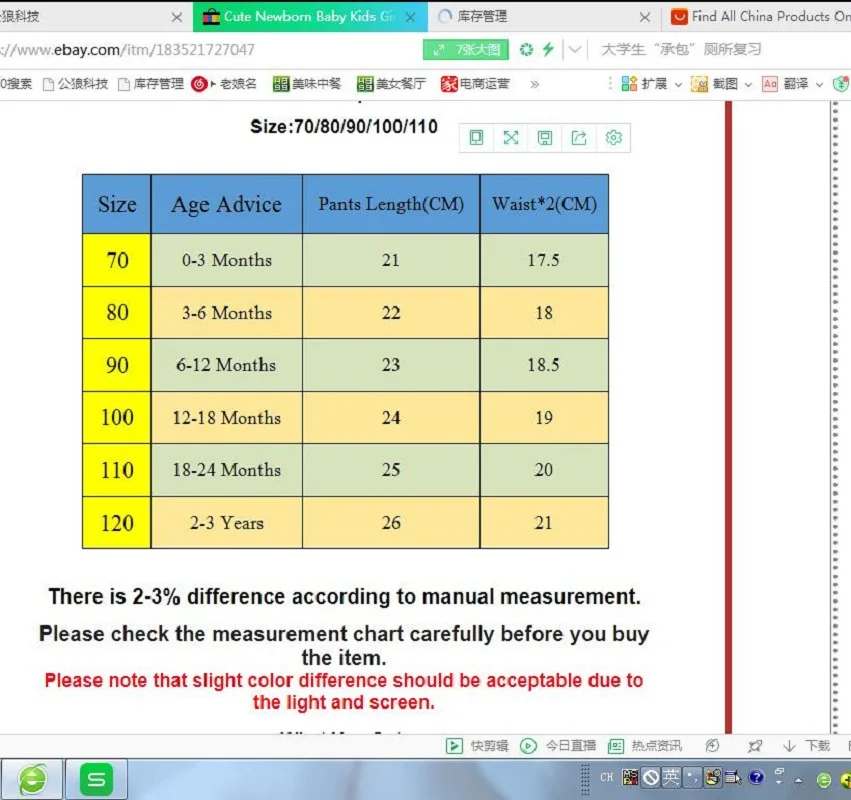
Task: Click the IME help question mark icon
Action: (755, 777)
